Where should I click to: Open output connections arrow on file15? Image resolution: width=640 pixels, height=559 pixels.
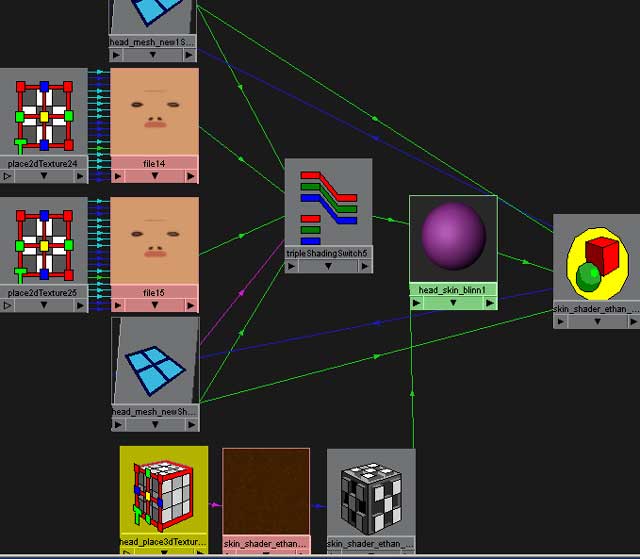click(191, 305)
